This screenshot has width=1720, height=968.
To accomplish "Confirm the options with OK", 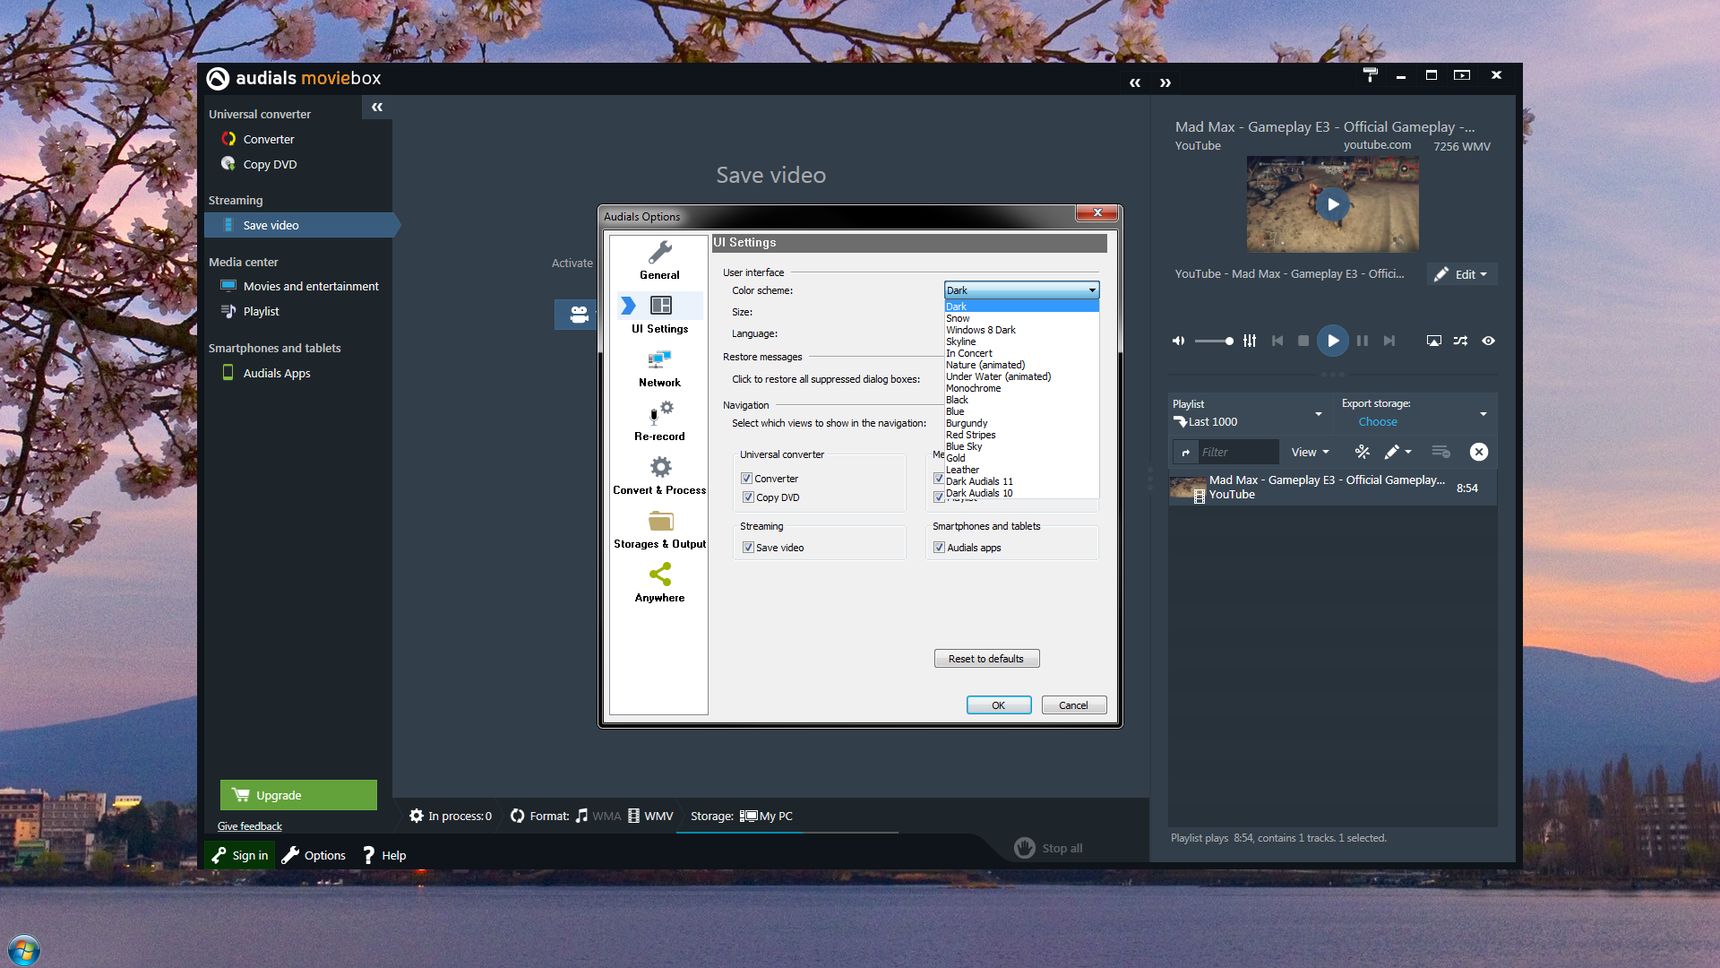I will point(998,705).
